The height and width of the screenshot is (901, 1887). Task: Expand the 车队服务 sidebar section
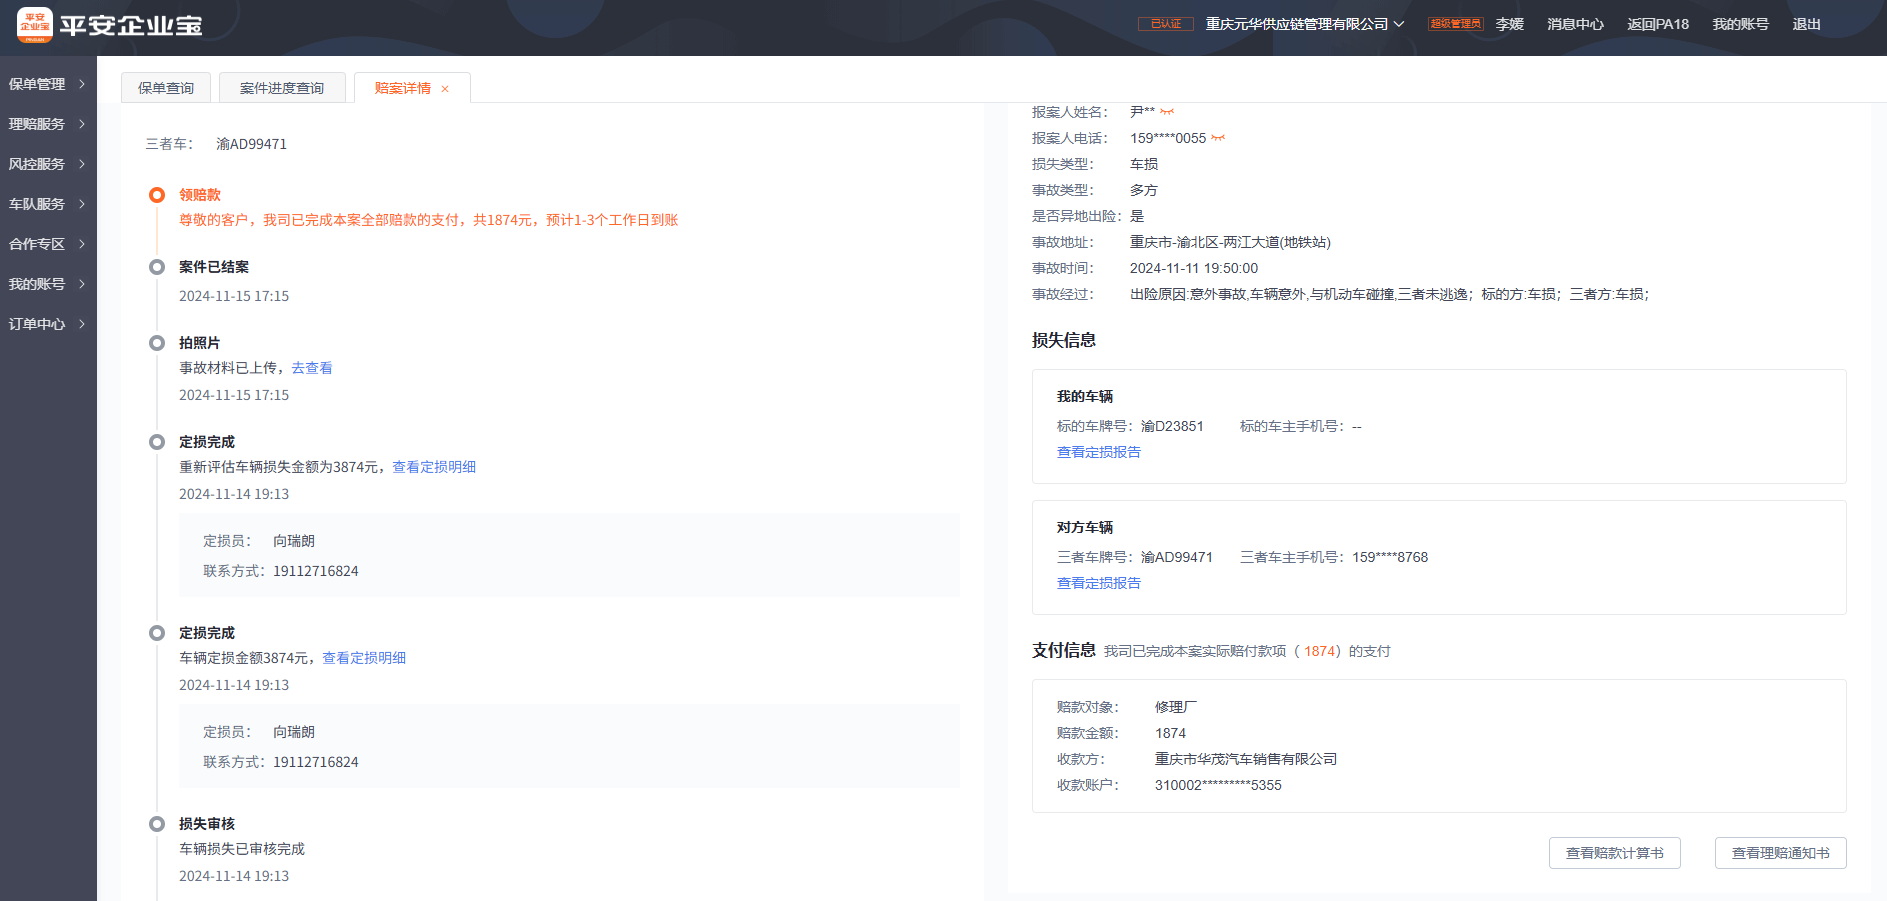[x=47, y=204]
